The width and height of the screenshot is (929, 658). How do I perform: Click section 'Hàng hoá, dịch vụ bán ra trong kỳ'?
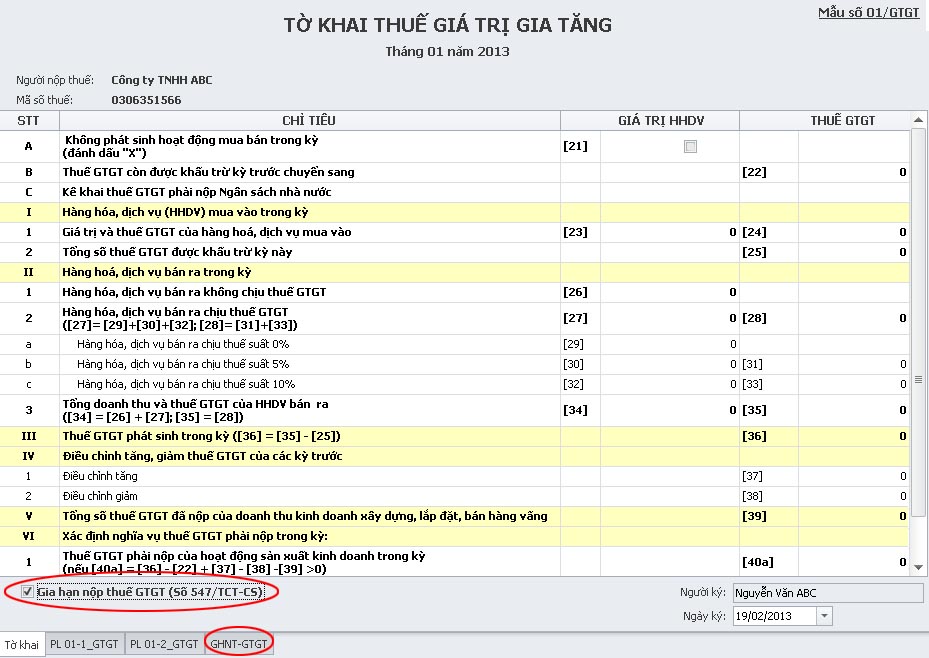click(157, 272)
